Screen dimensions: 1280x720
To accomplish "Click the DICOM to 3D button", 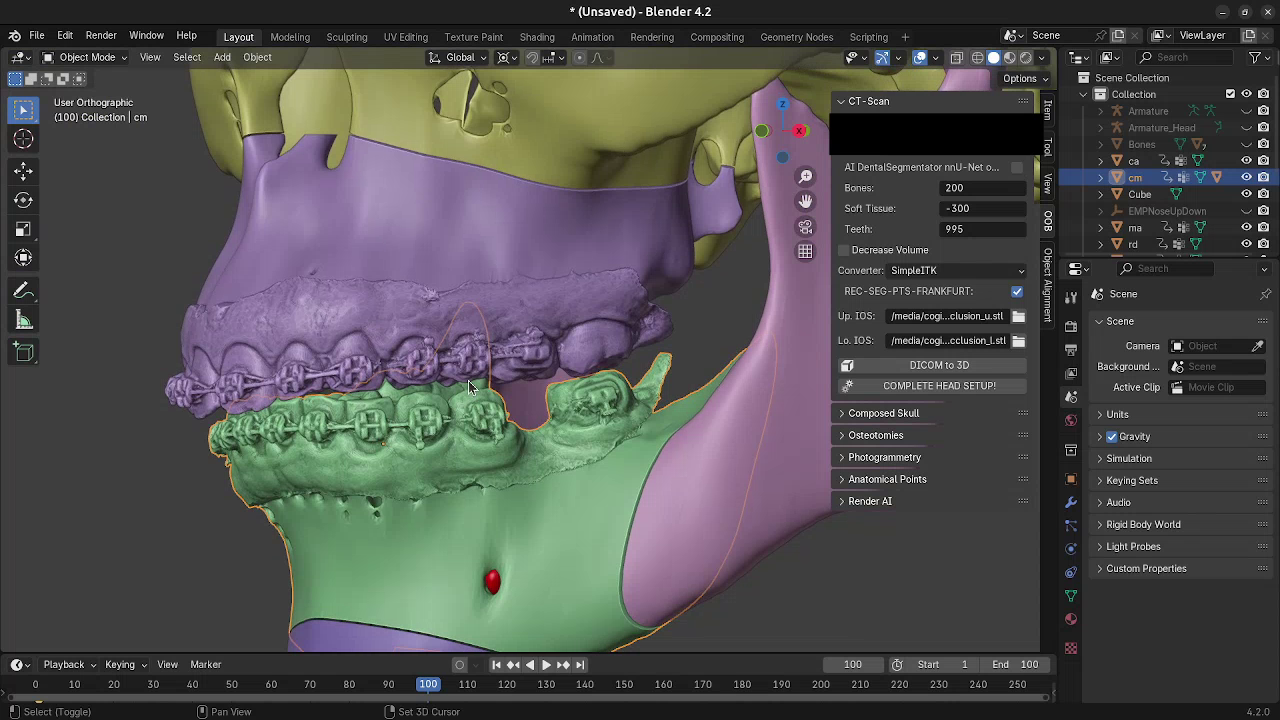I will pyautogui.click(x=930, y=365).
